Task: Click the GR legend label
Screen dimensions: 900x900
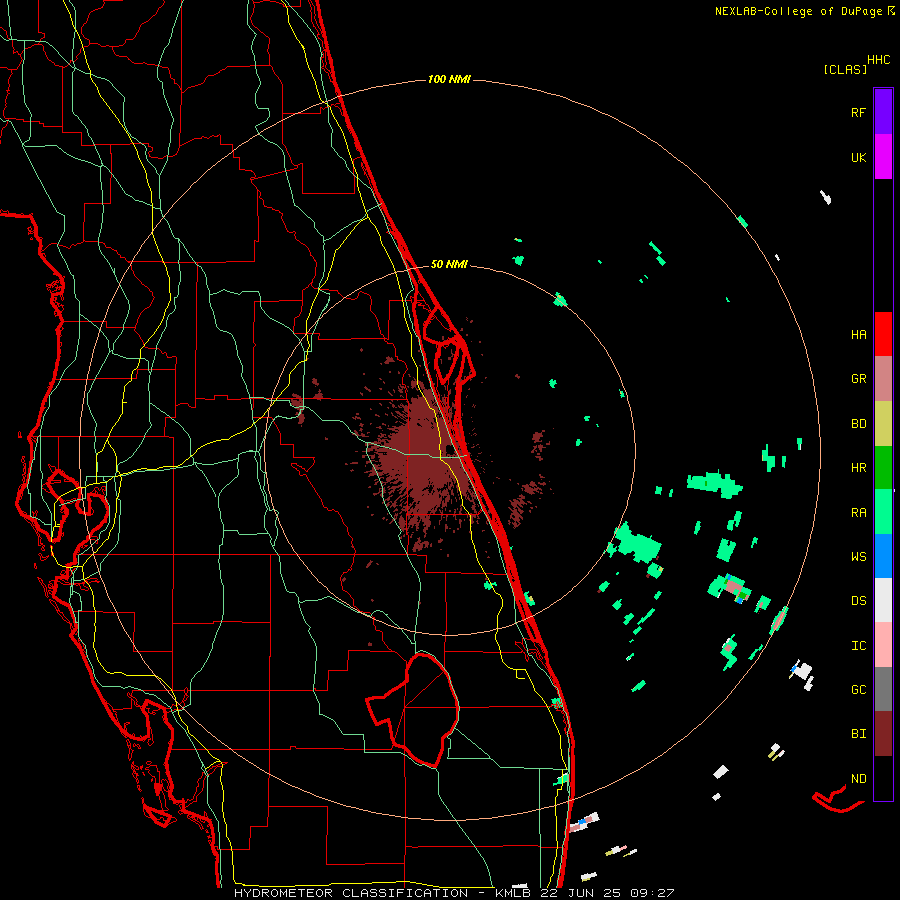Action: [858, 379]
